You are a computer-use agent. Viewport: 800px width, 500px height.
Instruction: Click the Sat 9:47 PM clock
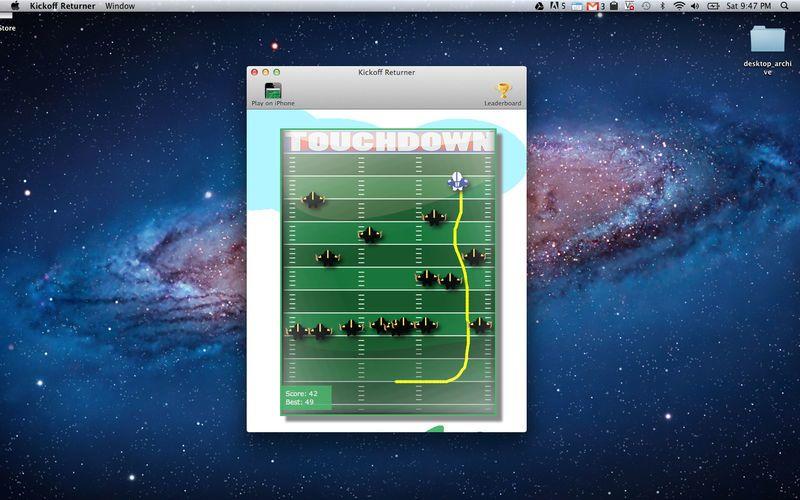[748, 6]
